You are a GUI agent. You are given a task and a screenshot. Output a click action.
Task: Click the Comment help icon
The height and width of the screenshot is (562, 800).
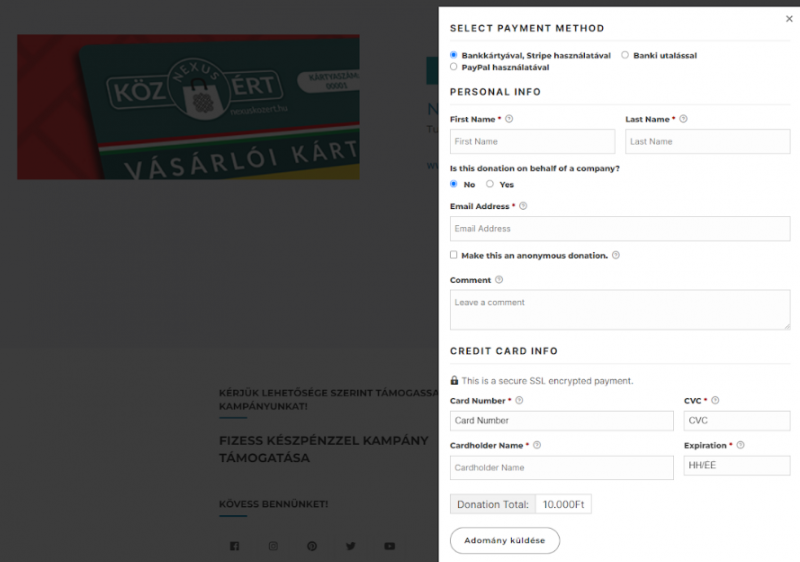tap(499, 279)
